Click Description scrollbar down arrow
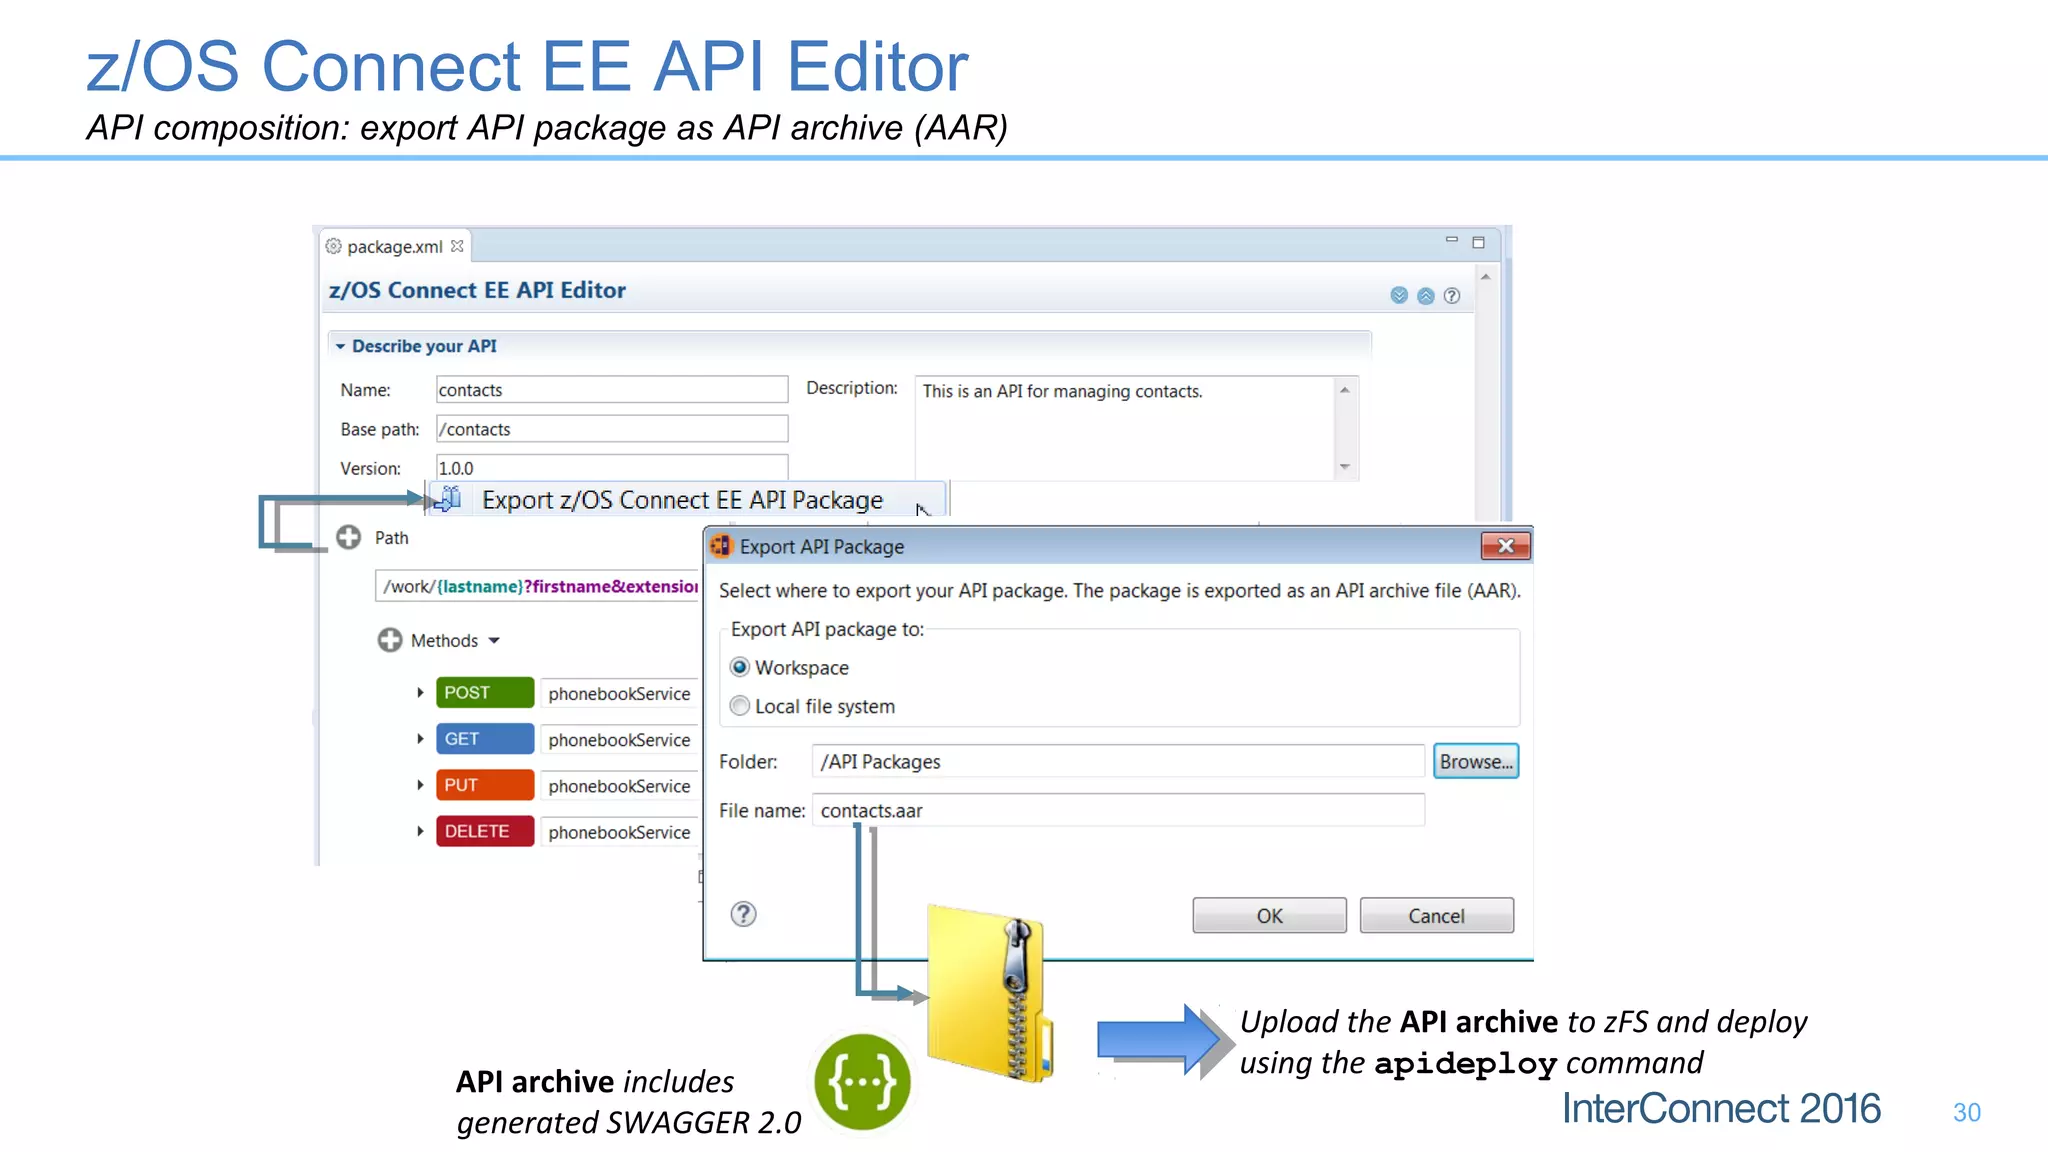 [x=1345, y=467]
